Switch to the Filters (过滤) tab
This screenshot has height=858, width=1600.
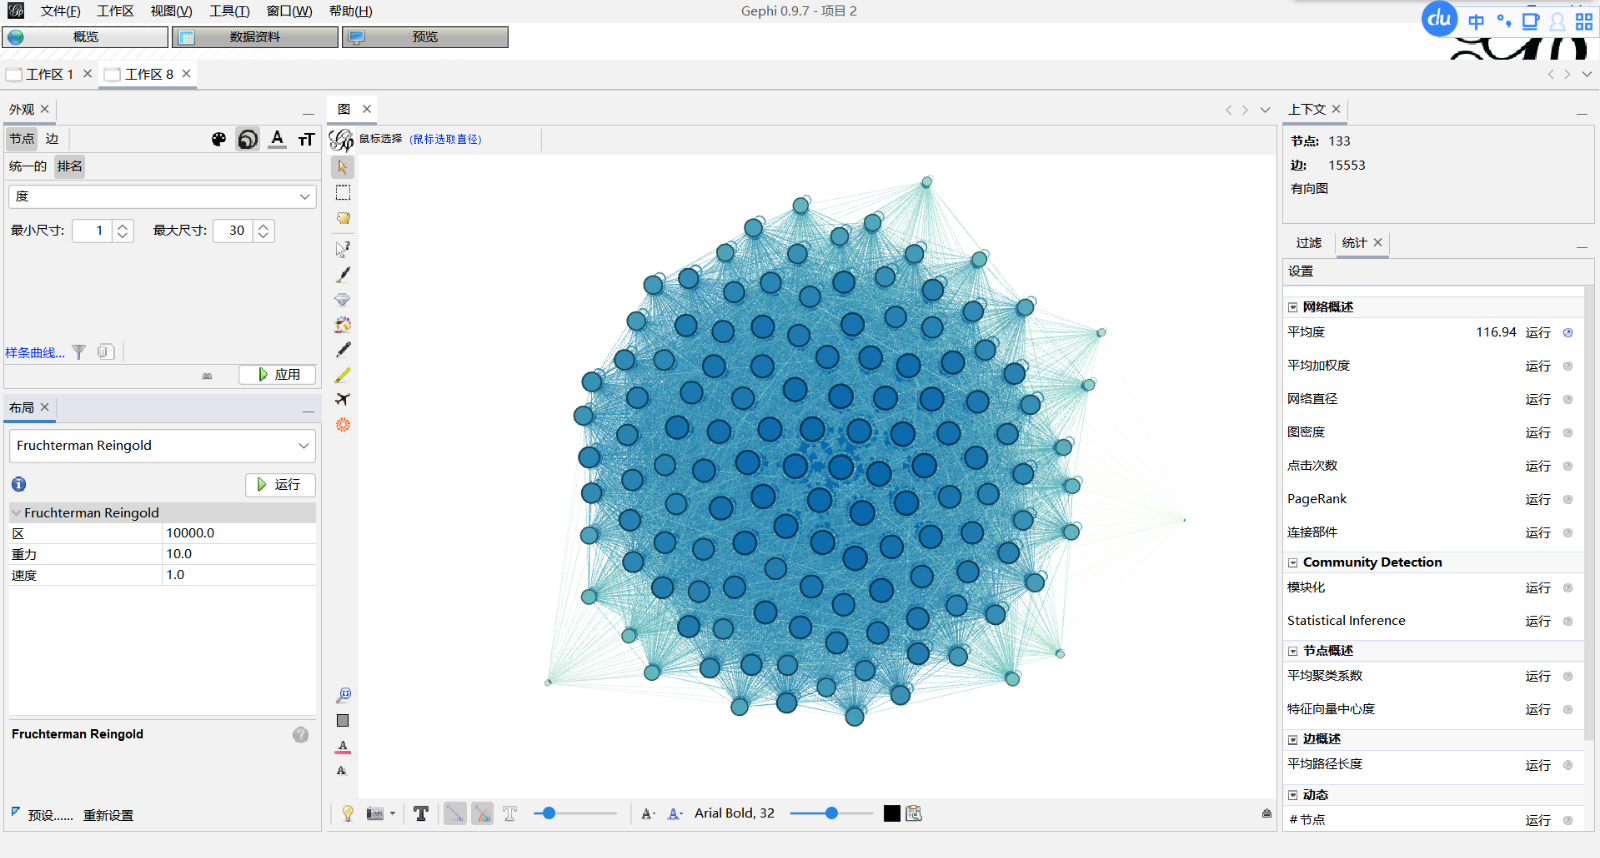coord(1308,243)
